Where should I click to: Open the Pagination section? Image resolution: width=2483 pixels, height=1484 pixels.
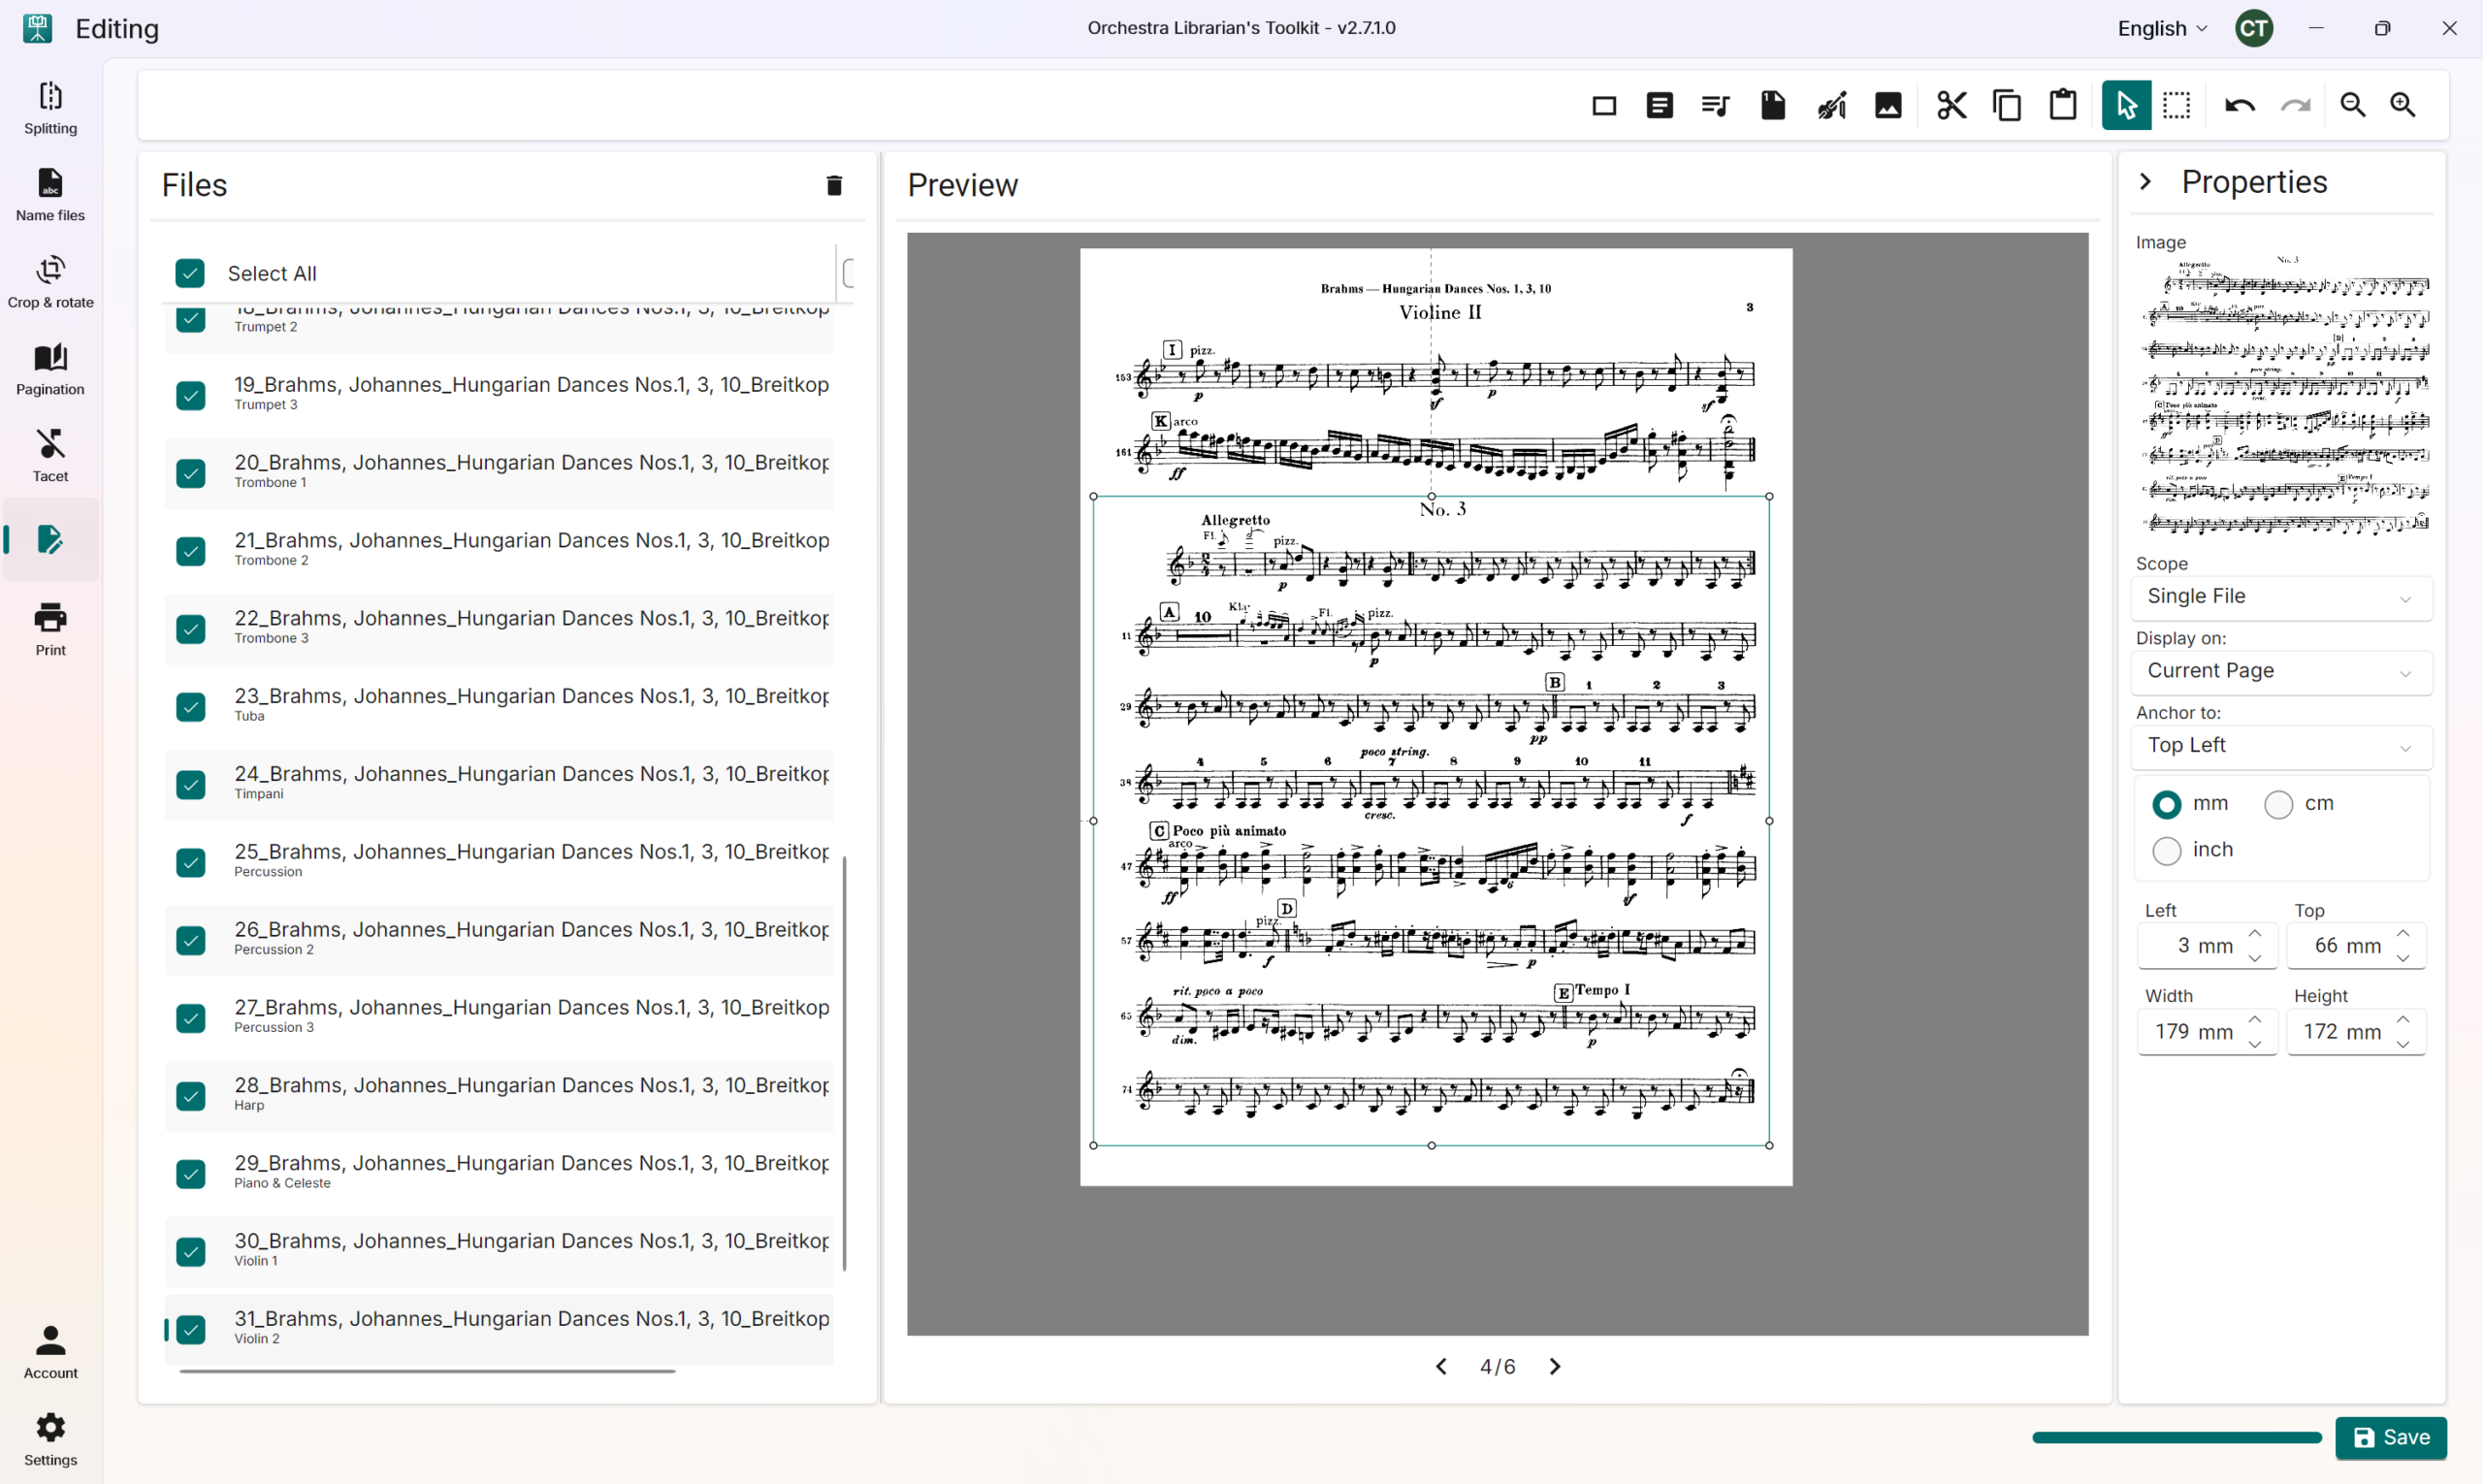[51, 369]
